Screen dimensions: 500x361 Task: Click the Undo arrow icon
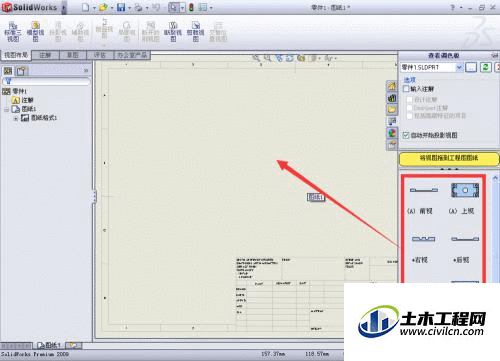coord(156,7)
